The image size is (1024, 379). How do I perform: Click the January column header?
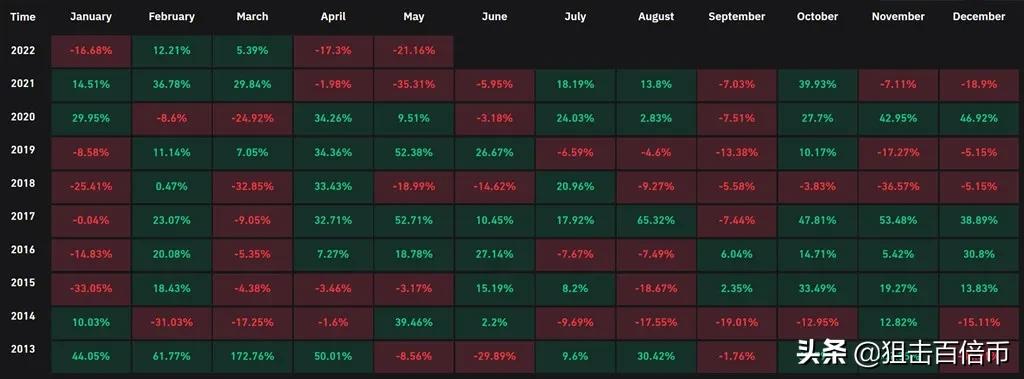coord(91,17)
